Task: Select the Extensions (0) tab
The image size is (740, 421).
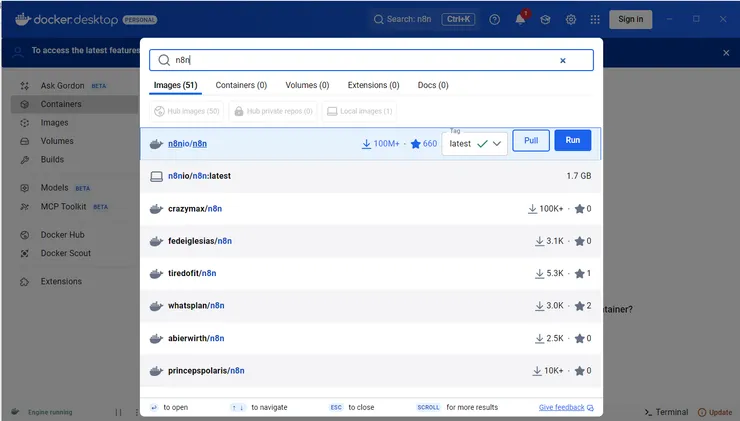Action: tap(373, 86)
